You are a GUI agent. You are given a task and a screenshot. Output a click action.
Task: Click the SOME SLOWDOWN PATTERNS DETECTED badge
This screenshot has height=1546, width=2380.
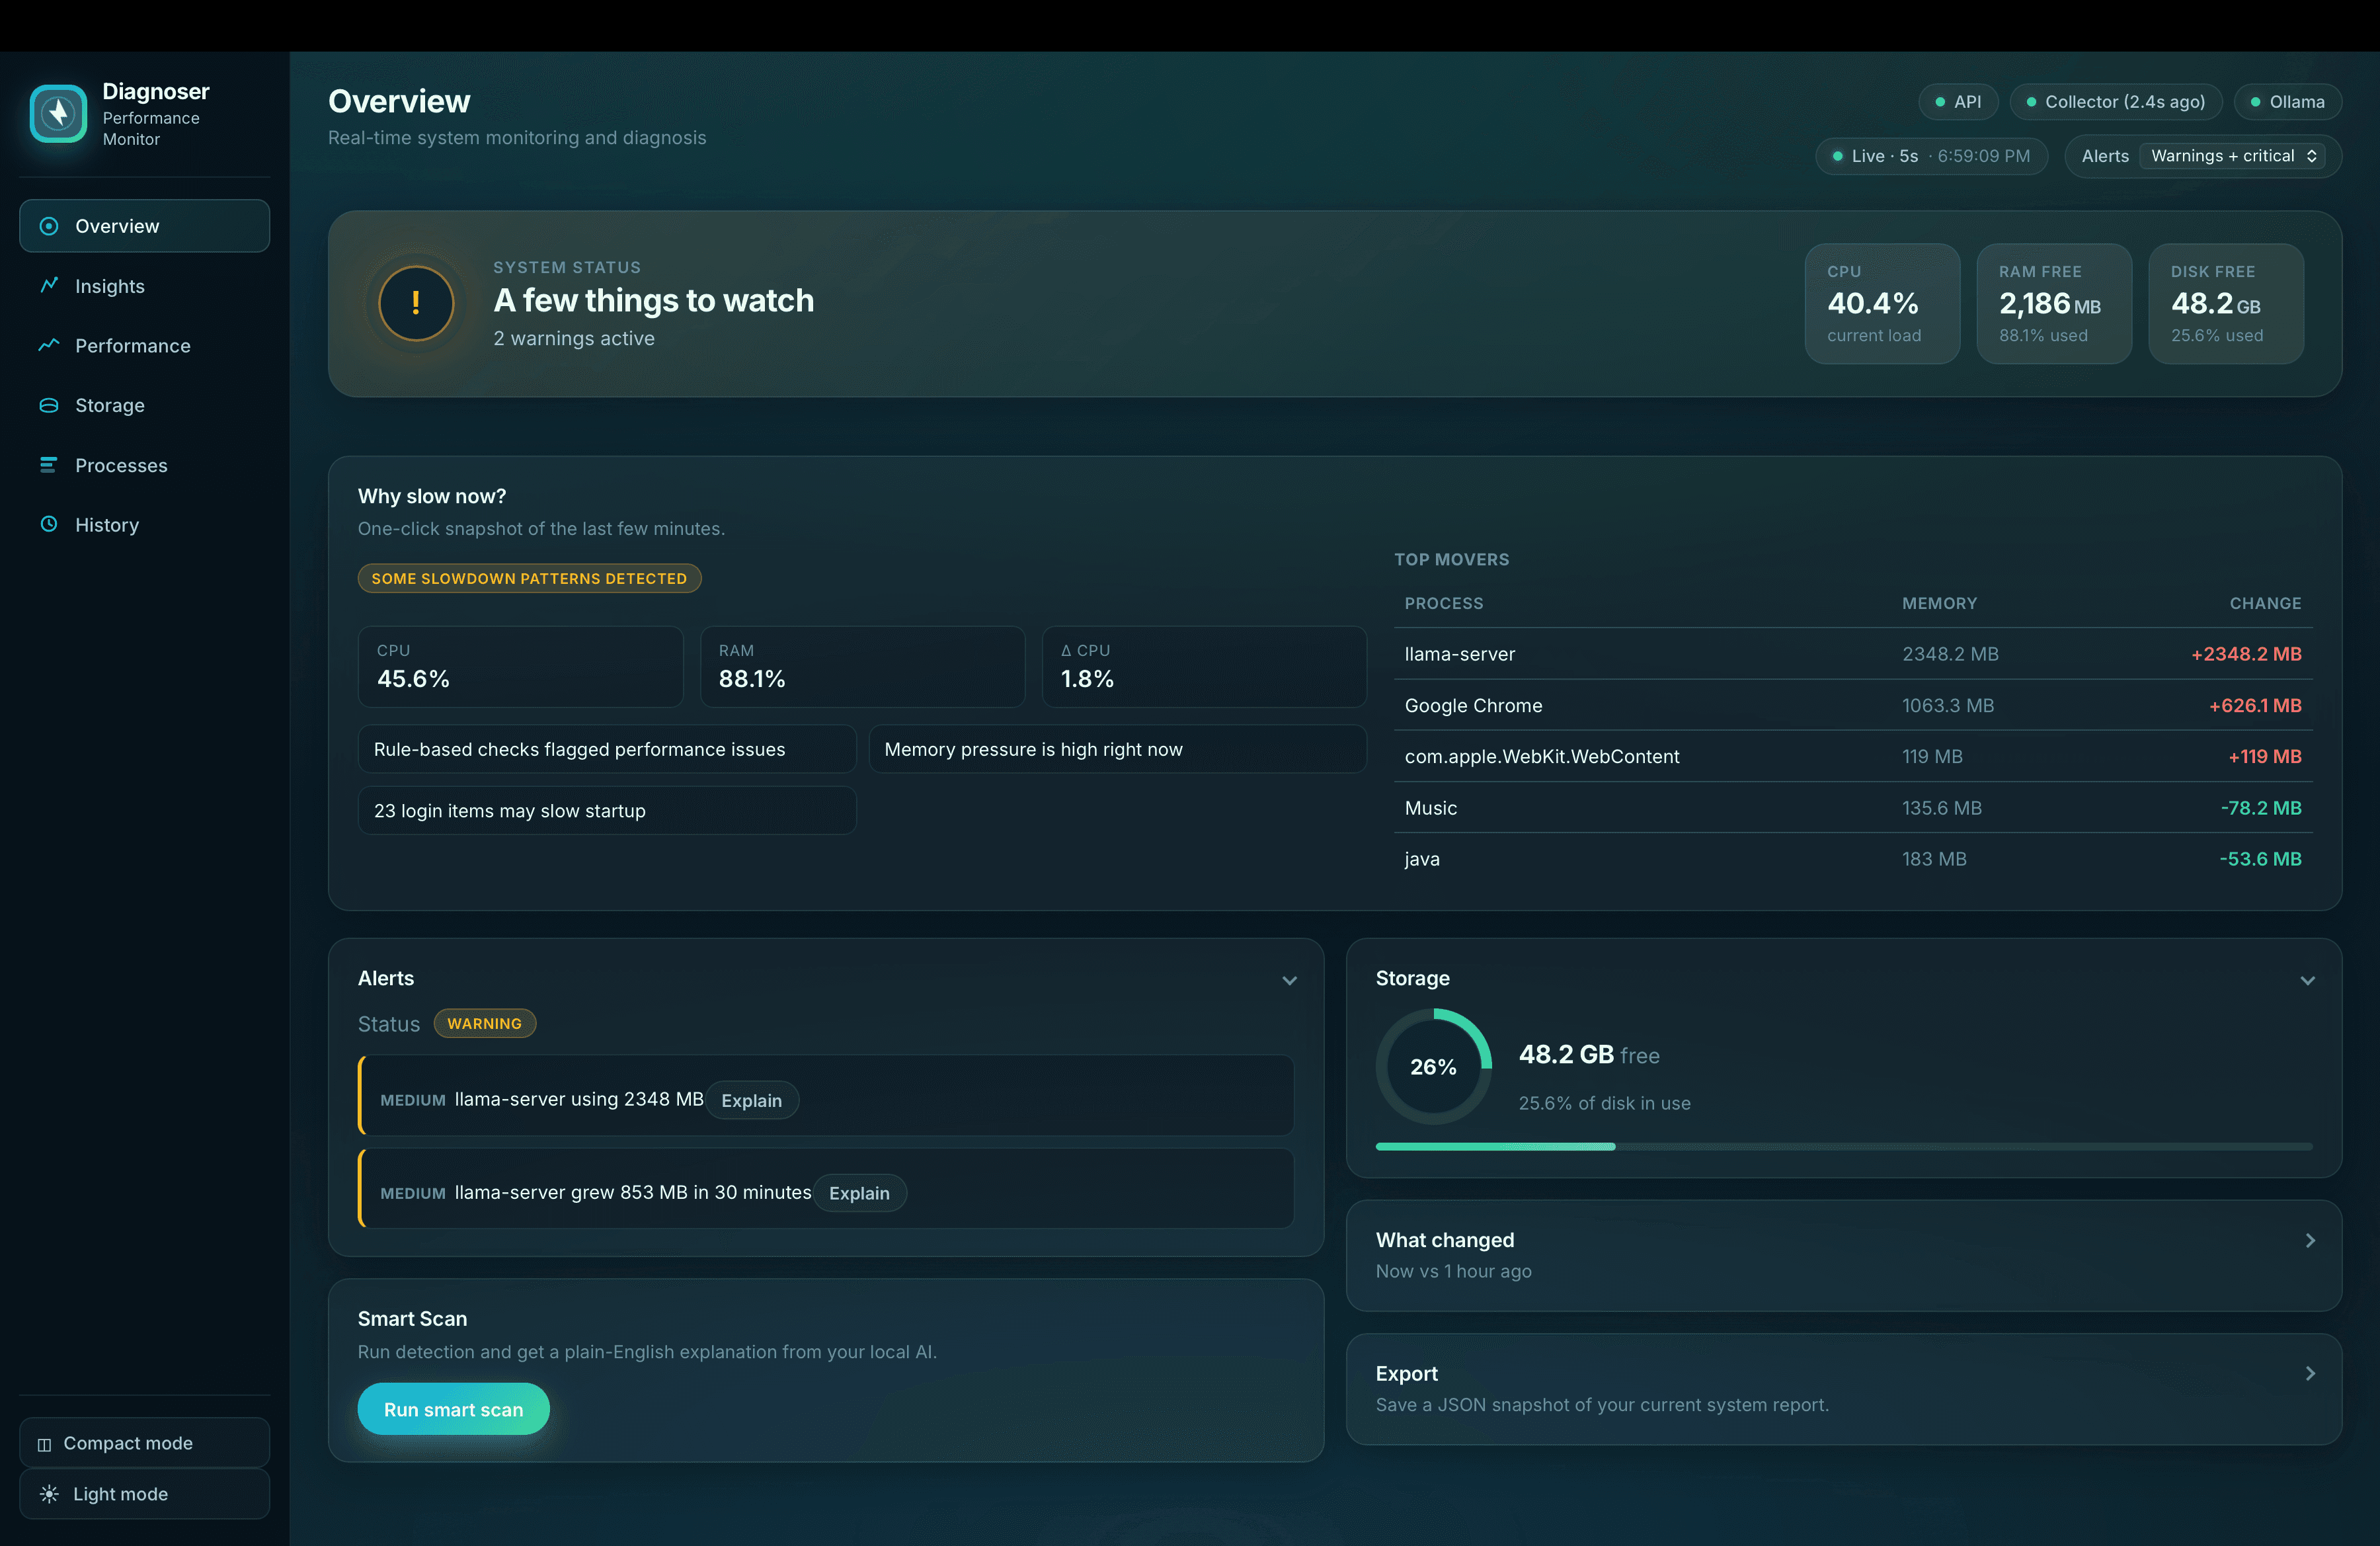coord(529,578)
